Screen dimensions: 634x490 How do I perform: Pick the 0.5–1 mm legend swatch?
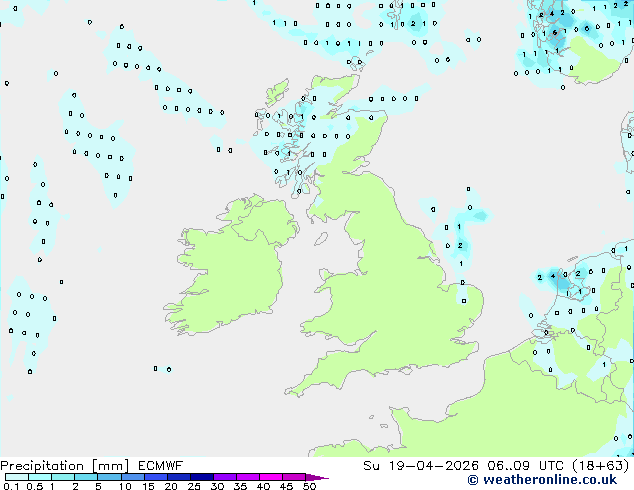40,477
